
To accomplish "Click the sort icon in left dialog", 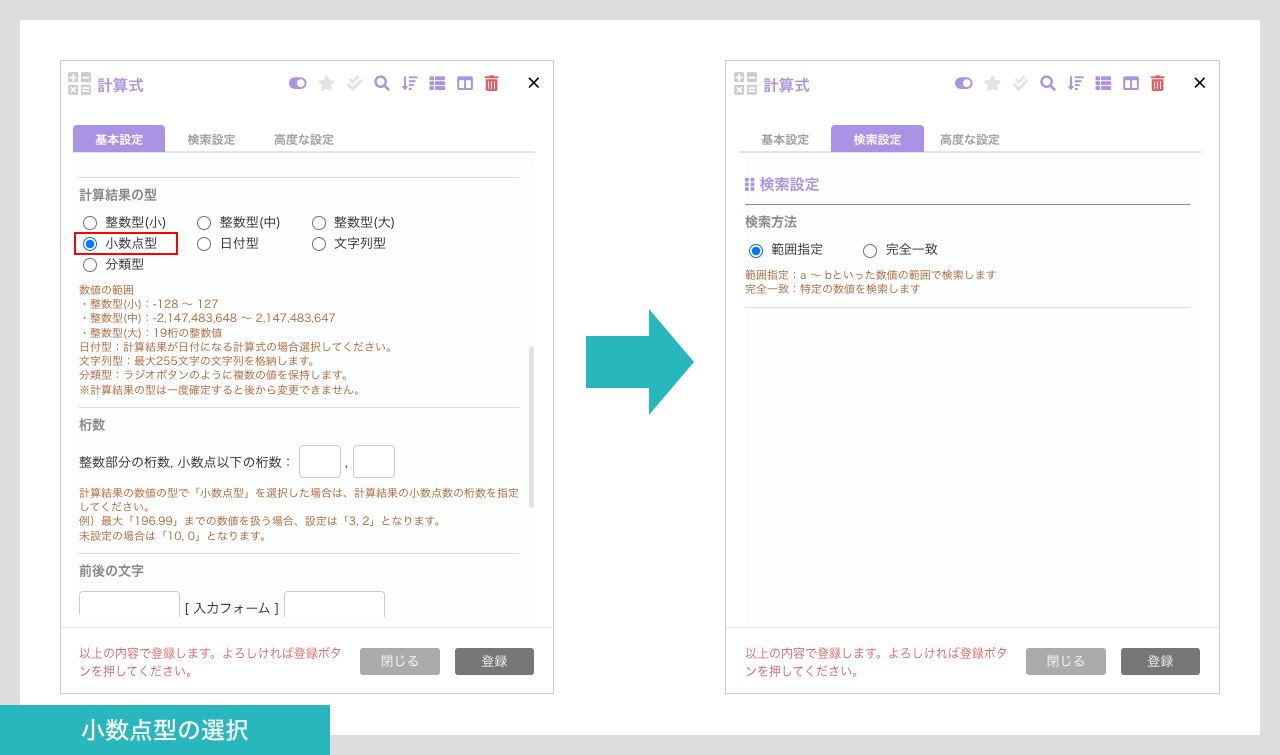I will pyautogui.click(x=409, y=83).
